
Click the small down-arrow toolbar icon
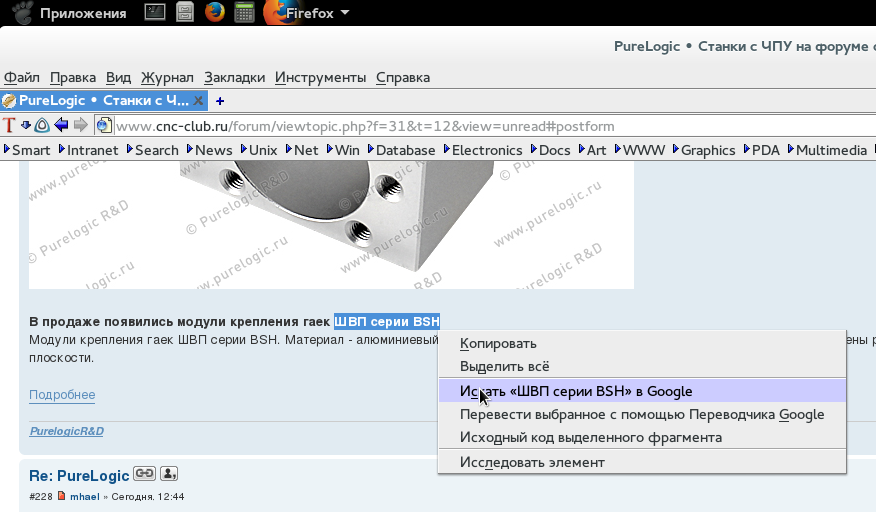click(26, 125)
